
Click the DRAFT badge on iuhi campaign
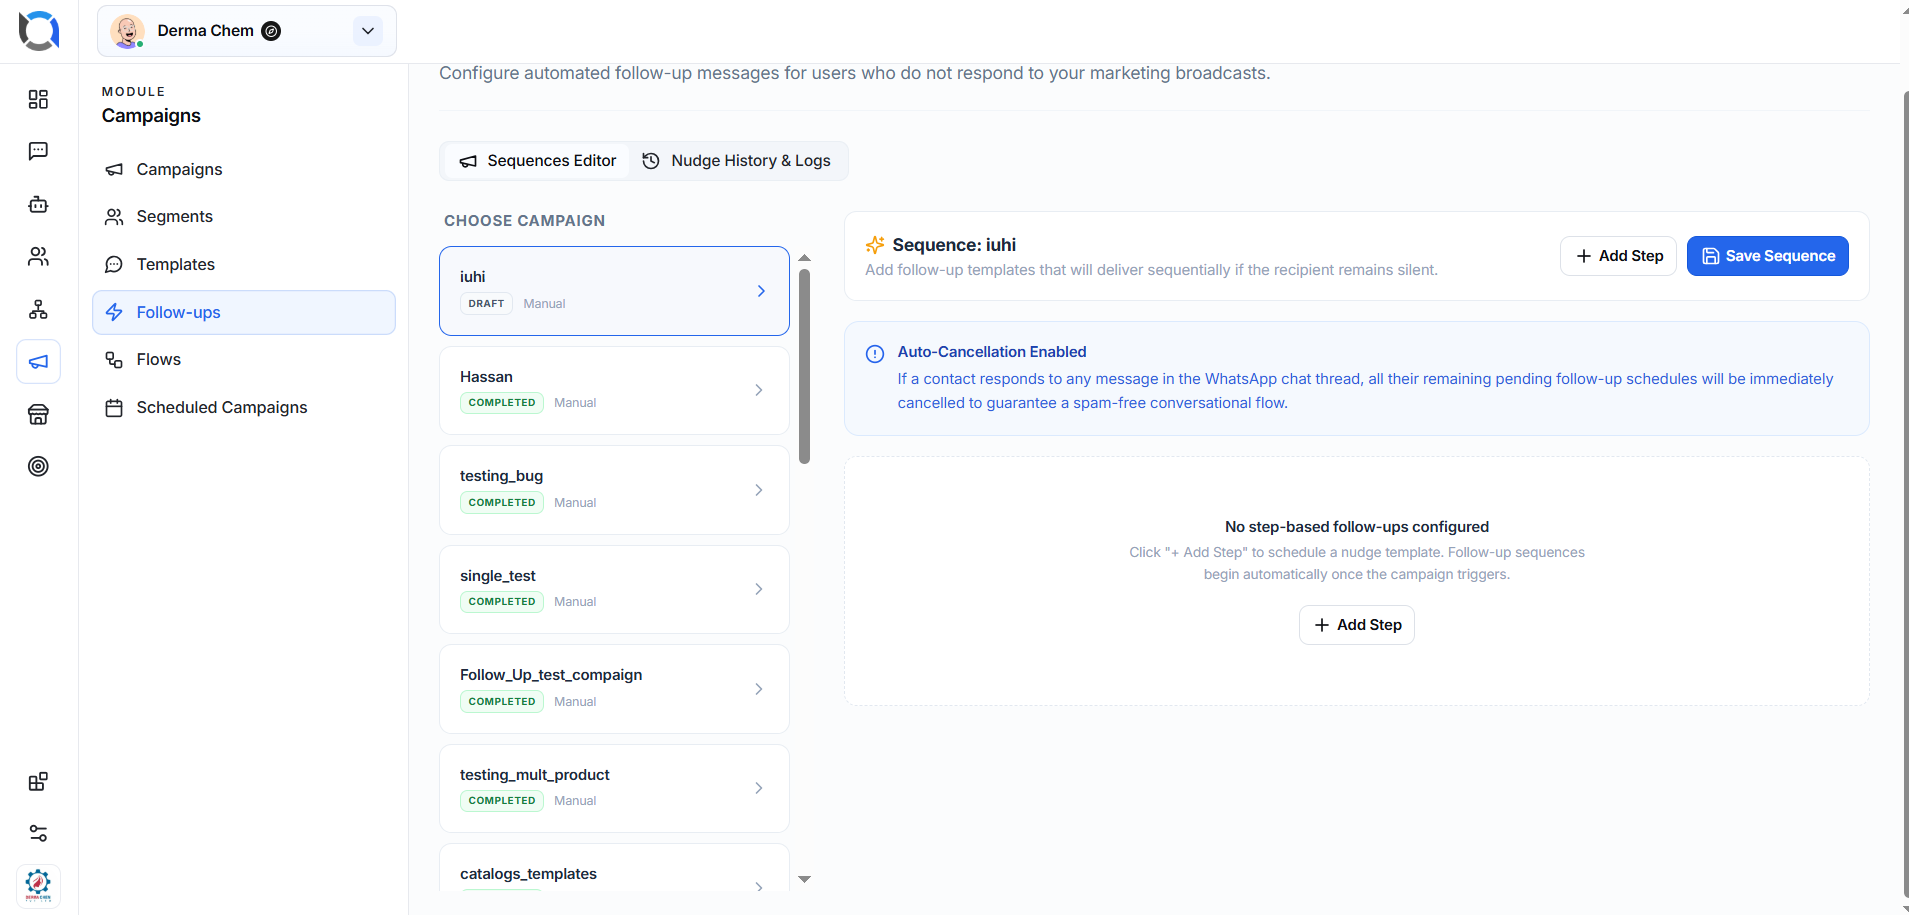(x=486, y=304)
